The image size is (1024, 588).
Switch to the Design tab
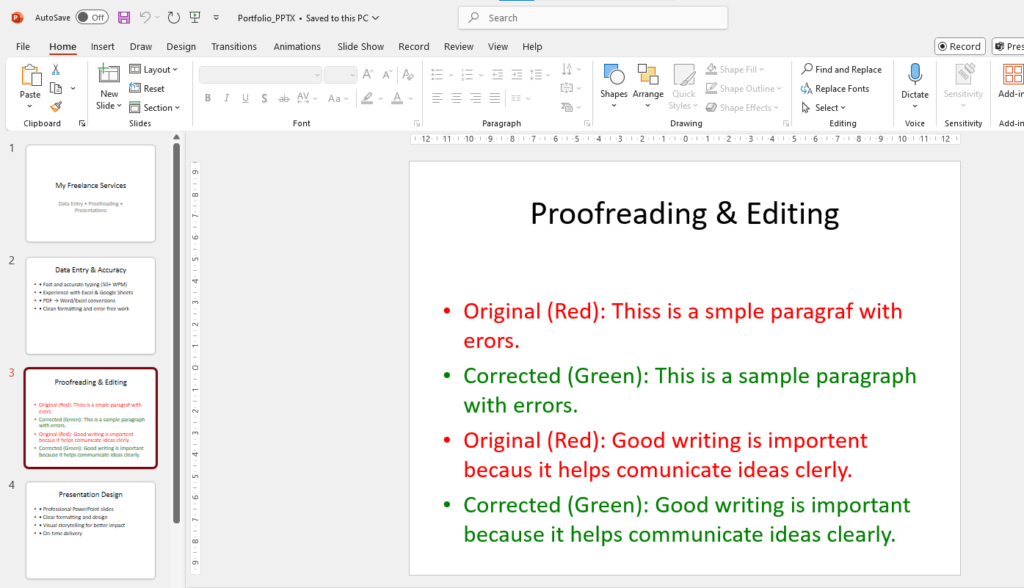click(181, 46)
